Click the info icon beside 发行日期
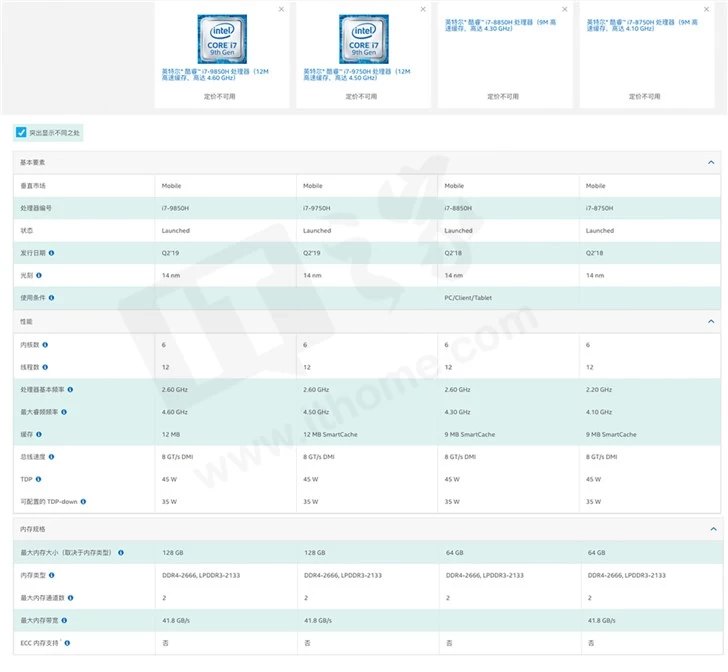The image size is (728, 672). (x=52, y=253)
